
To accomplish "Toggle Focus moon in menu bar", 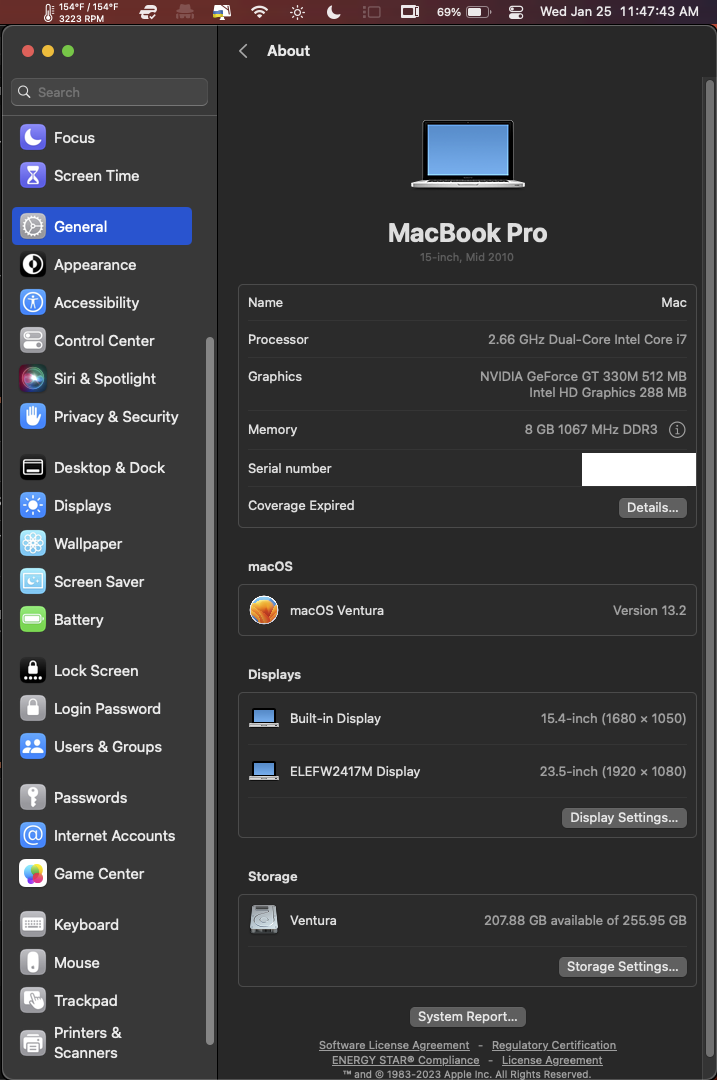I will (x=333, y=12).
